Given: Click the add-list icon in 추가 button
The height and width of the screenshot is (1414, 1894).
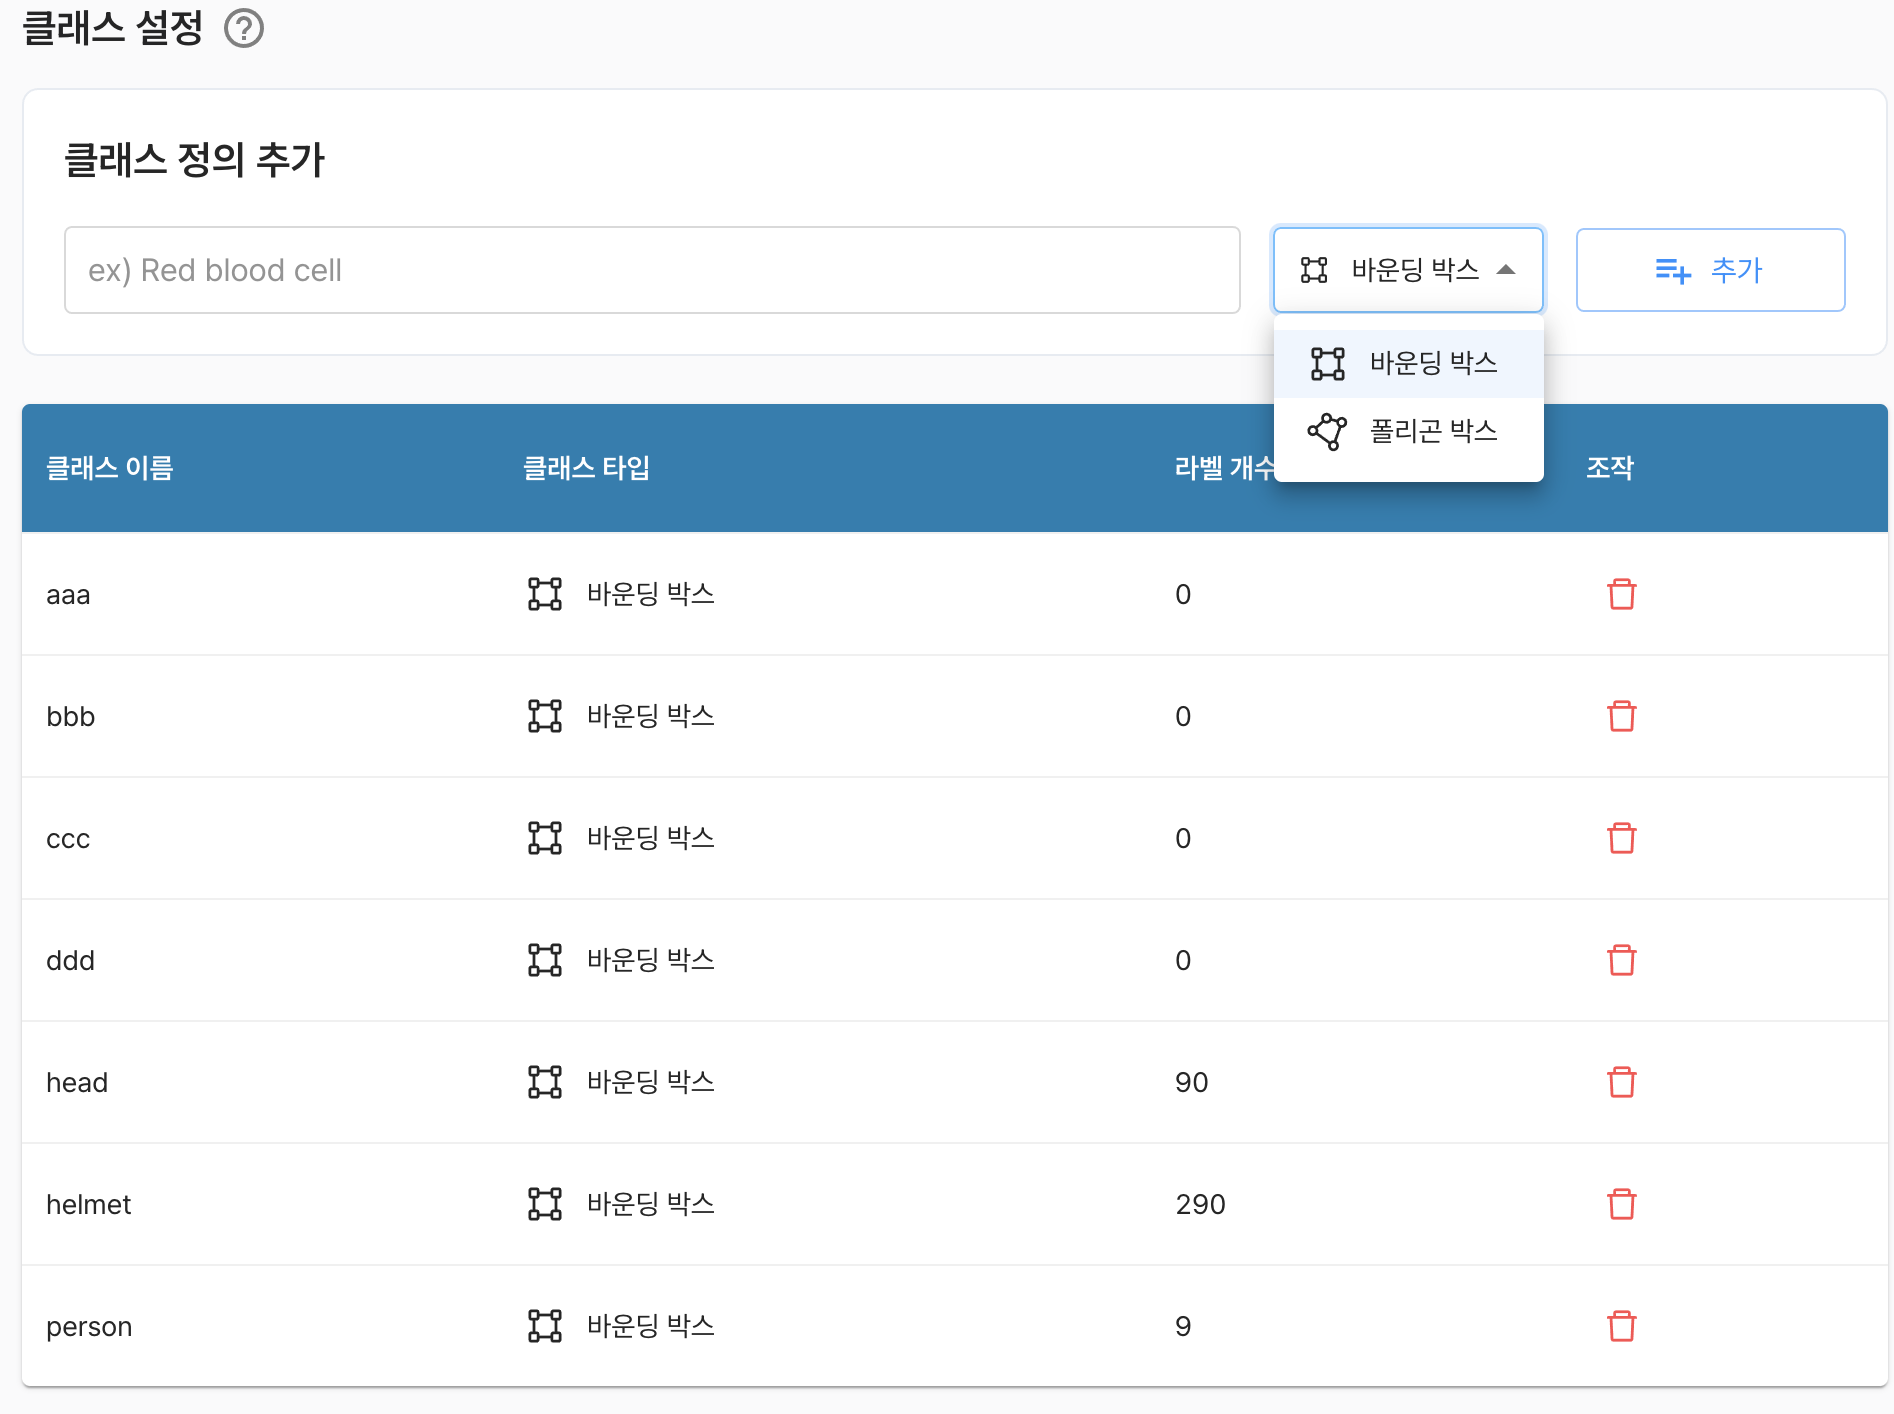Looking at the screenshot, I should point(1673,270).
